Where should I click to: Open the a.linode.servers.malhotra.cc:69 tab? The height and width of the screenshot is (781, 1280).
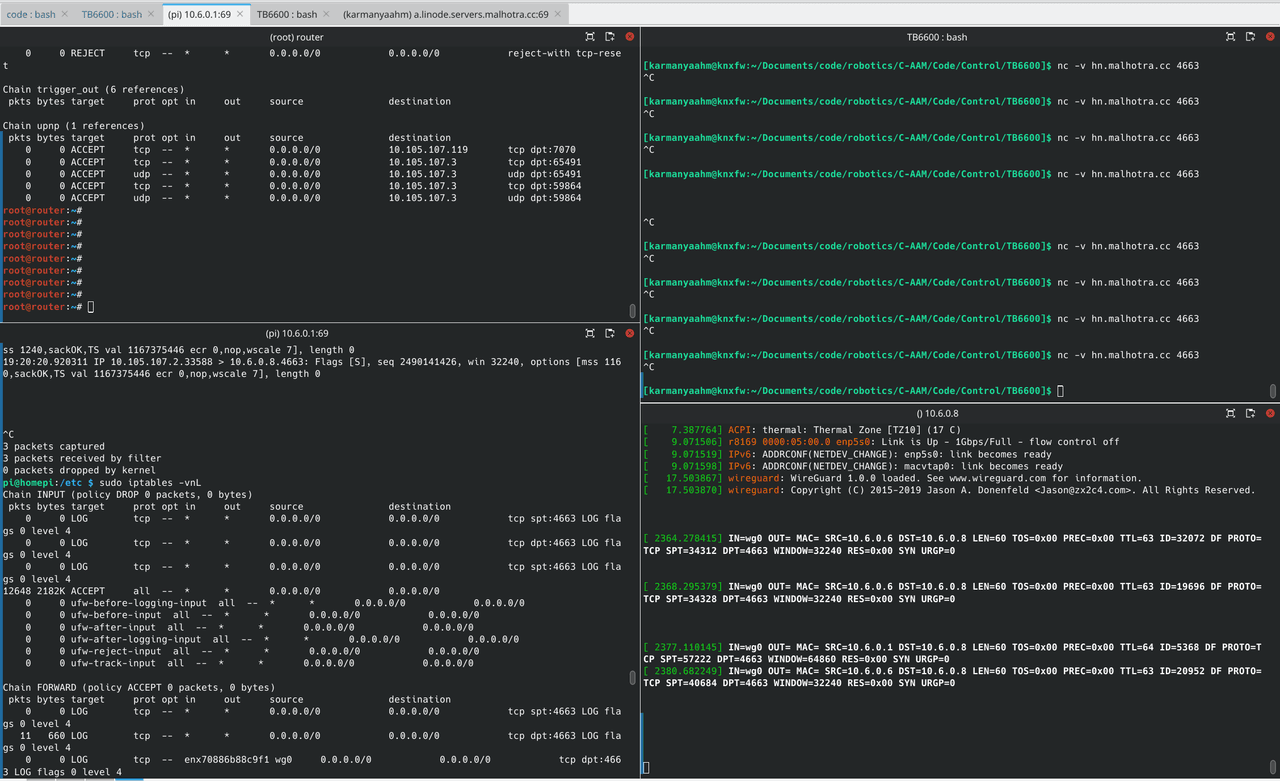445,14
